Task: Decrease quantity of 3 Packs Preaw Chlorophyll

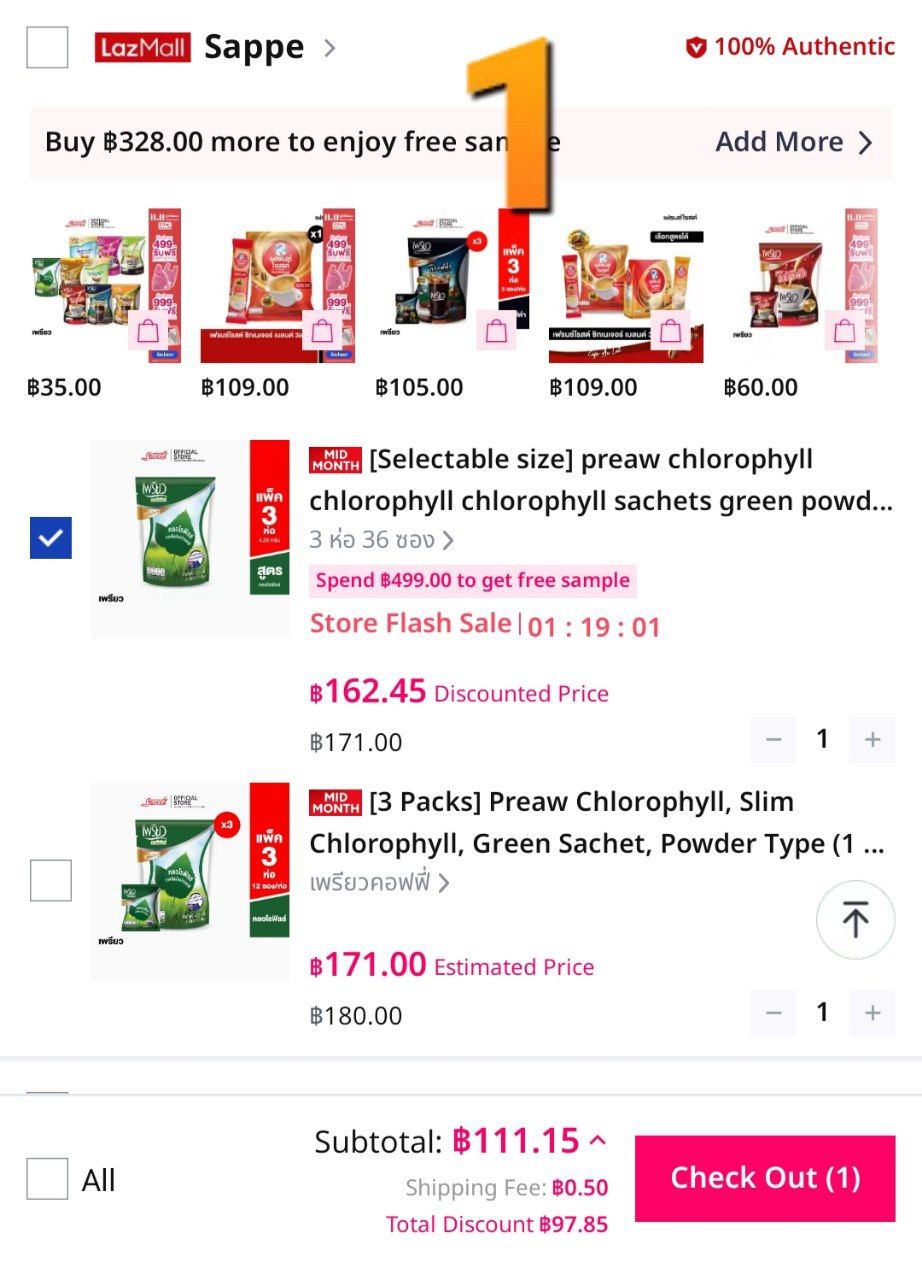Action: coord(773,1013)
